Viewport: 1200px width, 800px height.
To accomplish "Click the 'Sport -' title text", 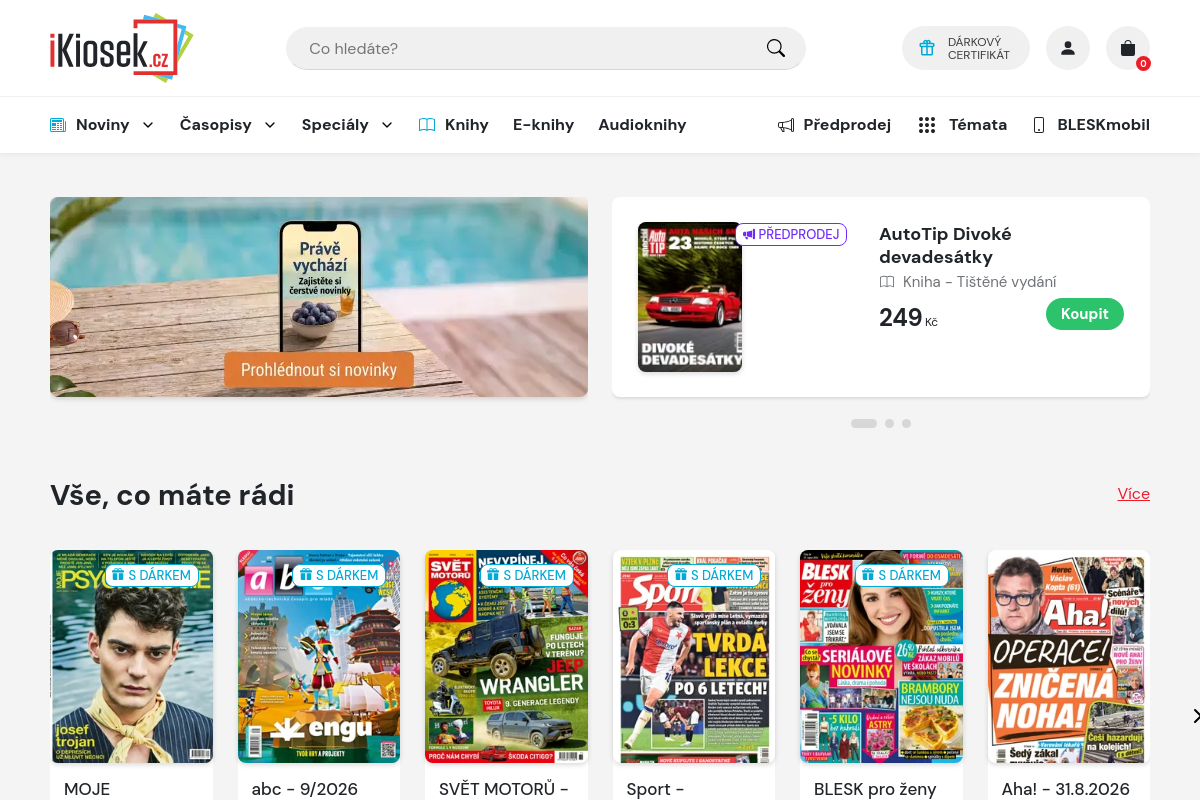I will 655,789.
